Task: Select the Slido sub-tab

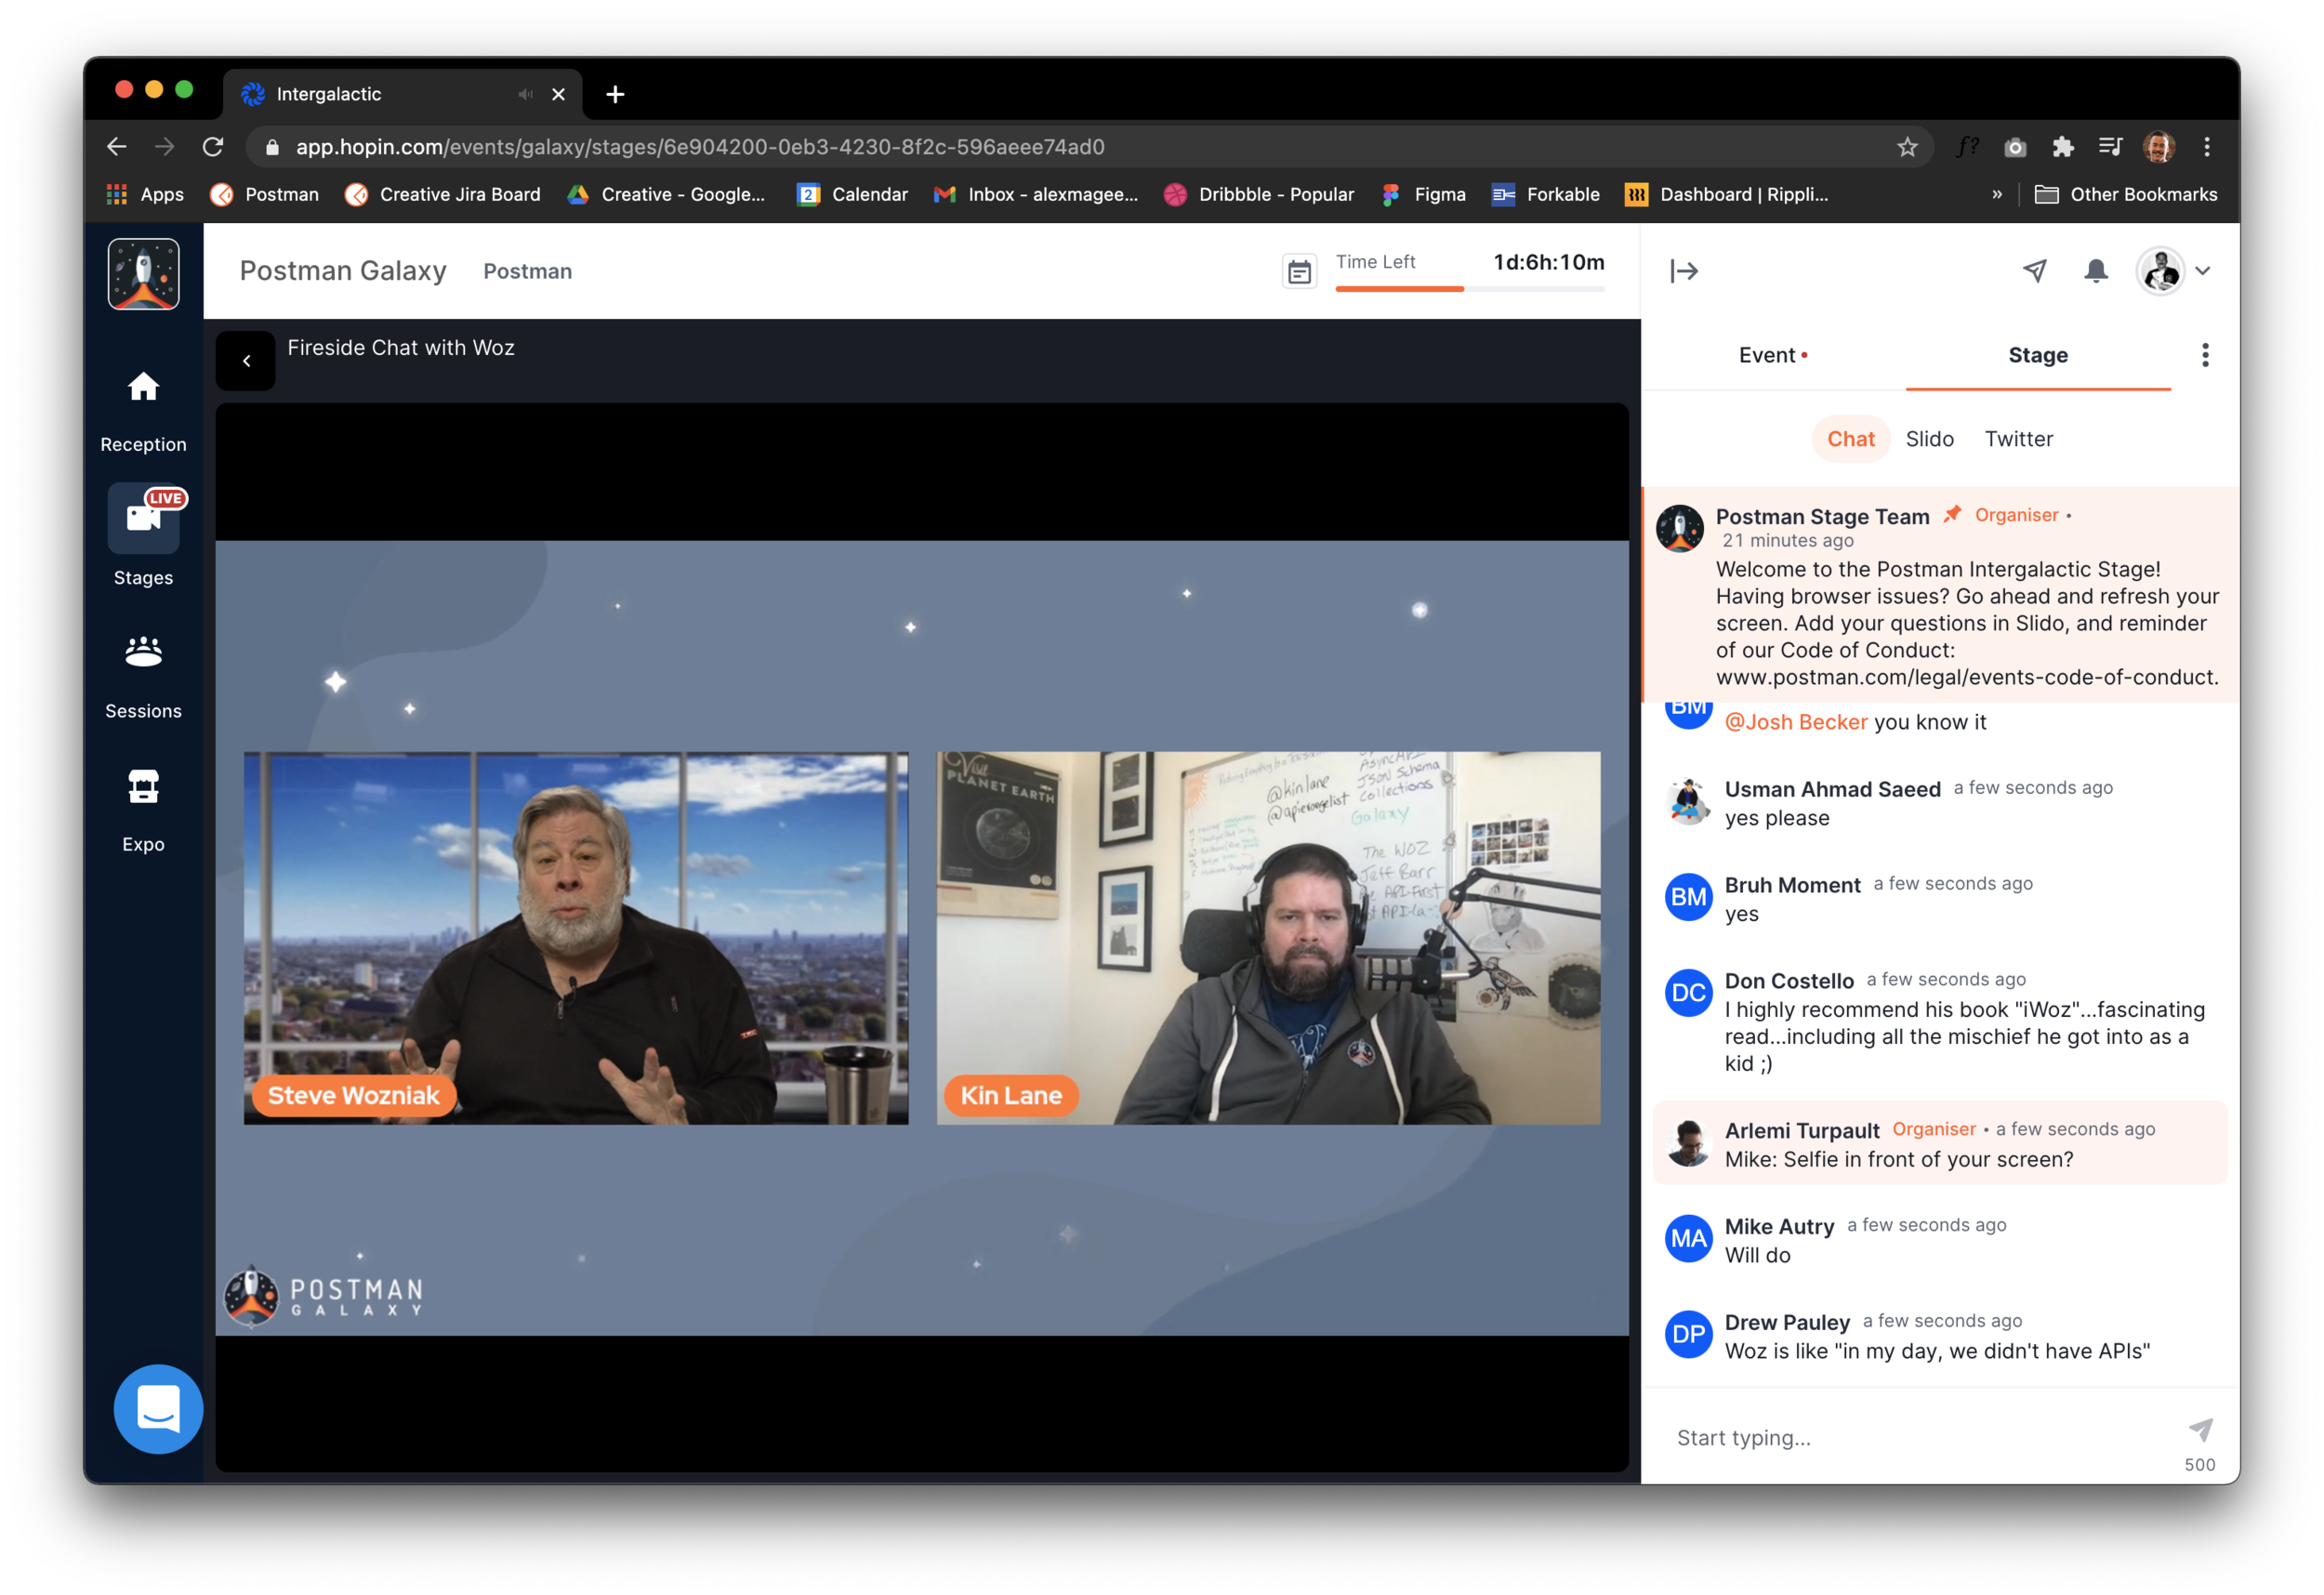Action: pos(1929,439)
